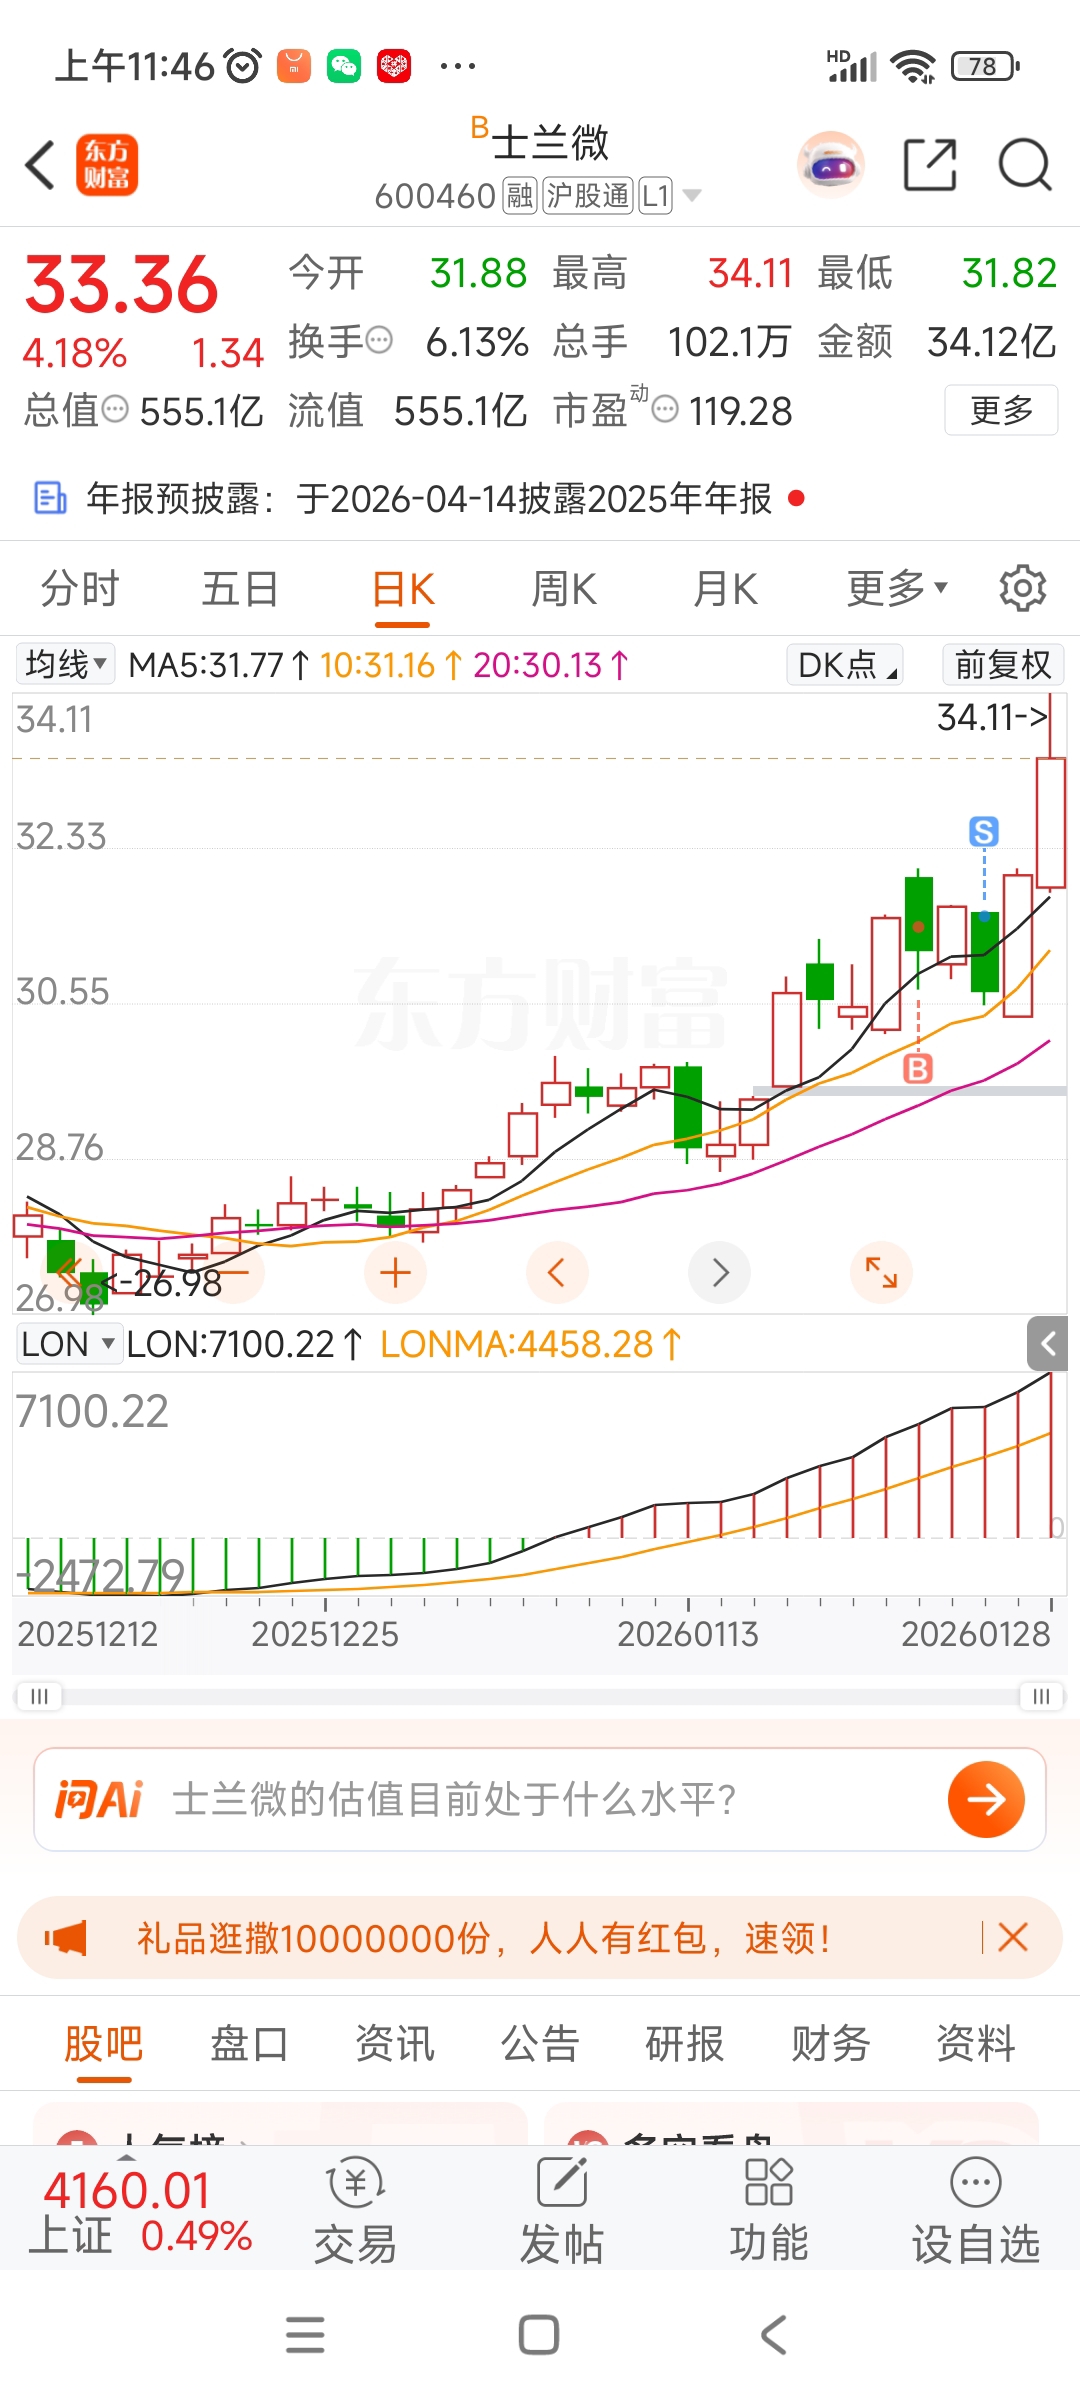Image resolution: width=1080 pixels, height=2400 pixels.
Task: Tap the 融 margin badge
Action: [x=520, y=195]
